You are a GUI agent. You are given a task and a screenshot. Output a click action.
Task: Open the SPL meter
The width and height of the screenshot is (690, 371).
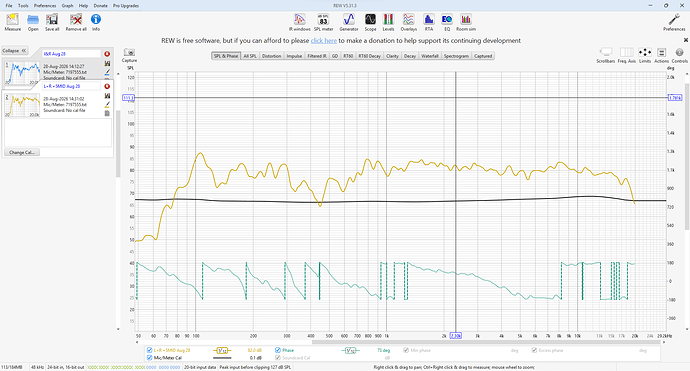[x=323, y=22]
